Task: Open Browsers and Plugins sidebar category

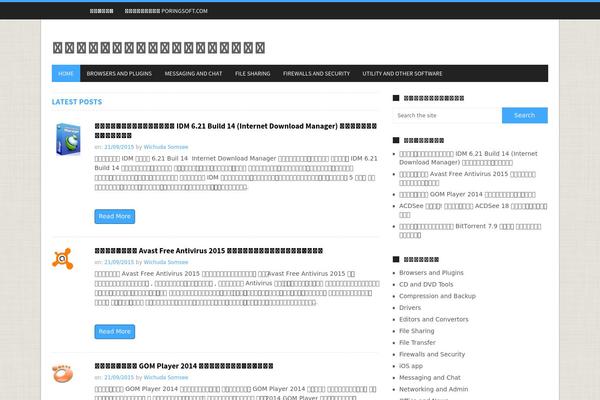Action: tap(431, 273)
